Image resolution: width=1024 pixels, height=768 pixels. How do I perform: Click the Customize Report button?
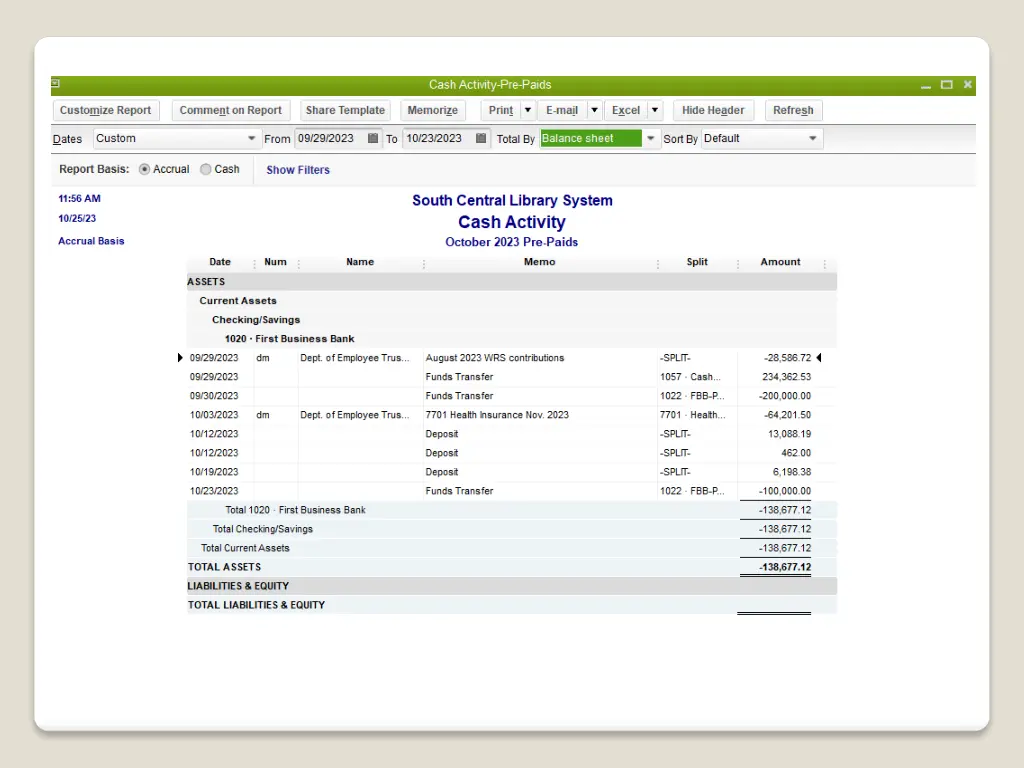(105, 110)
